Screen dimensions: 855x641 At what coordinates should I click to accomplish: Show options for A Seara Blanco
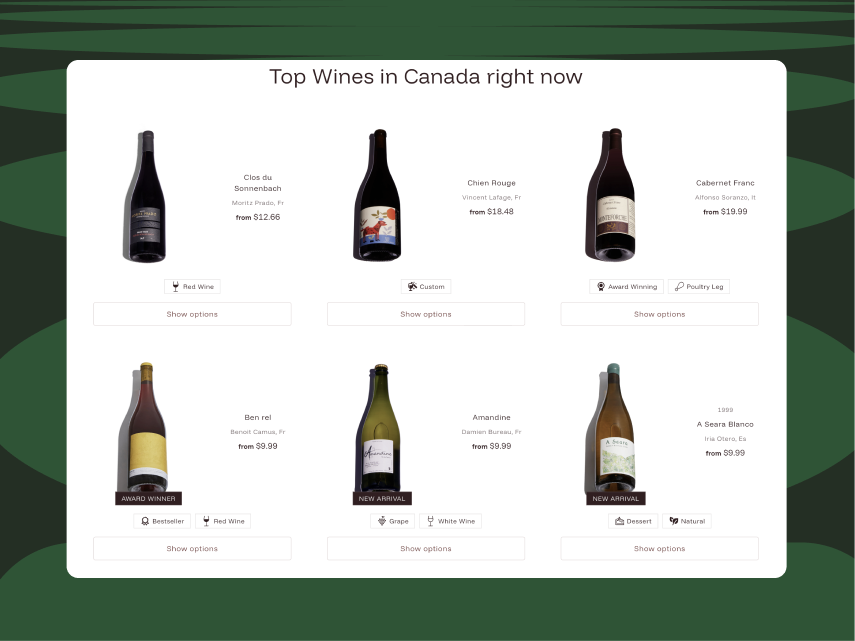point(659,548)
